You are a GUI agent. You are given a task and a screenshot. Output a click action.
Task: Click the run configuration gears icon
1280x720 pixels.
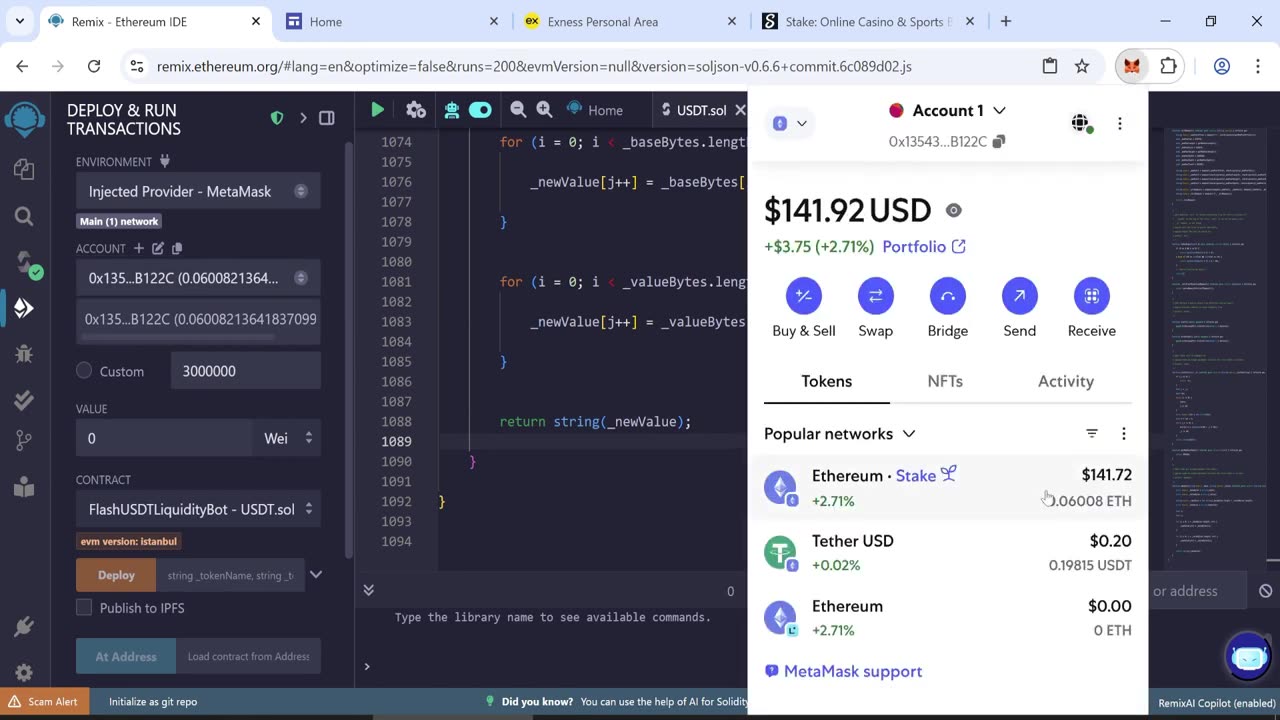coord(416,110)
